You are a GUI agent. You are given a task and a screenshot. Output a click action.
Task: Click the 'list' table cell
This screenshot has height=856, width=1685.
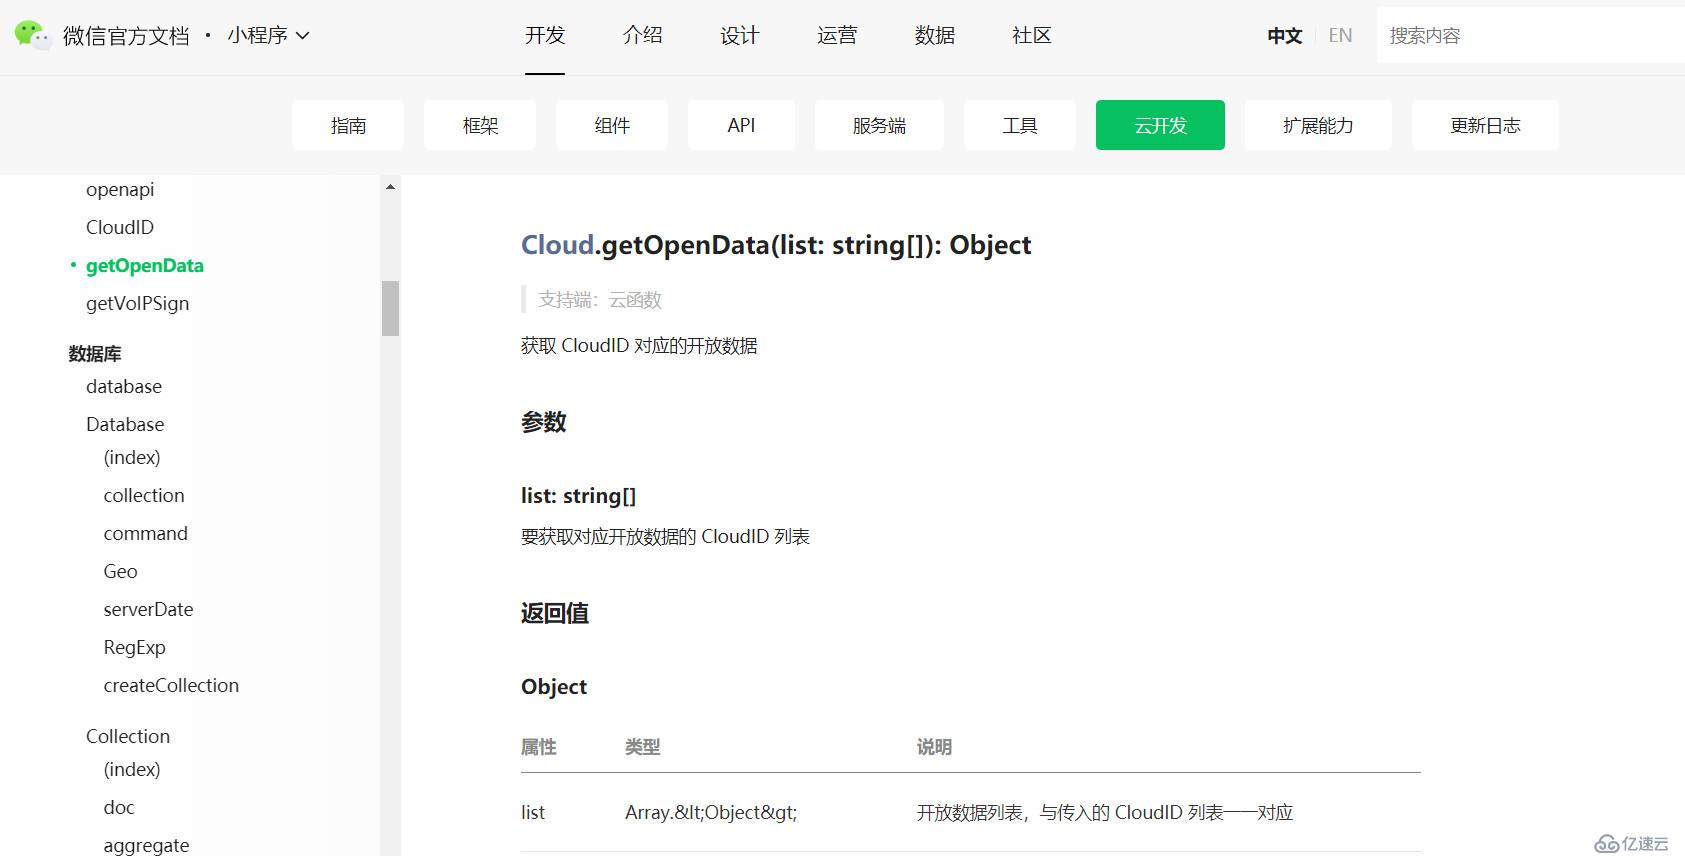(533, 812)
